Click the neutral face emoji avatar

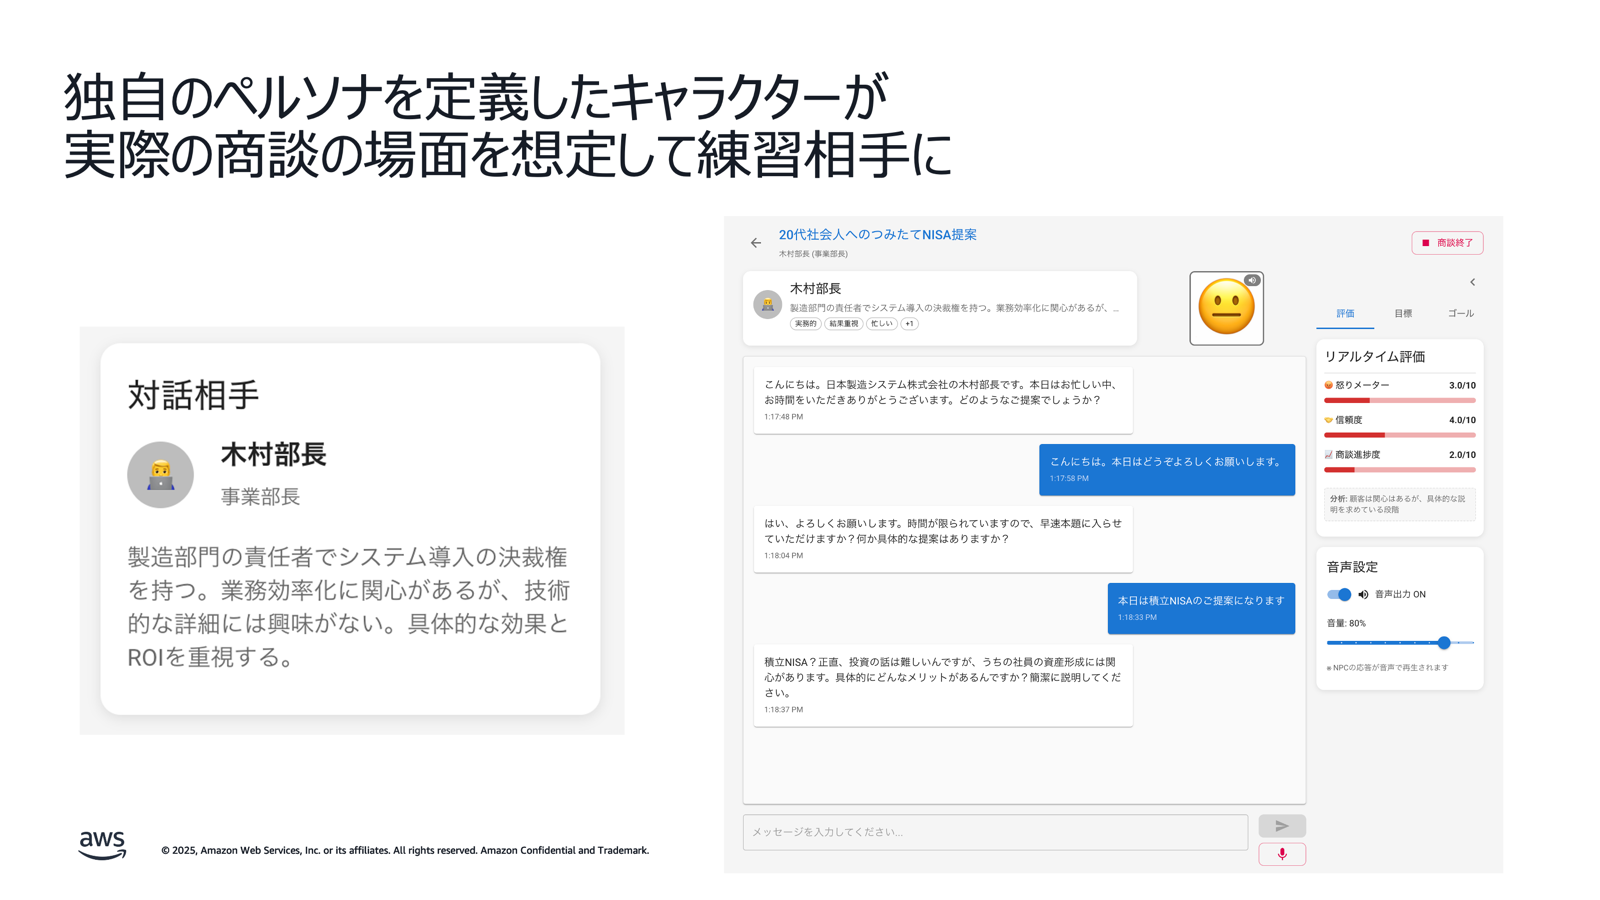pos(1226,309)
